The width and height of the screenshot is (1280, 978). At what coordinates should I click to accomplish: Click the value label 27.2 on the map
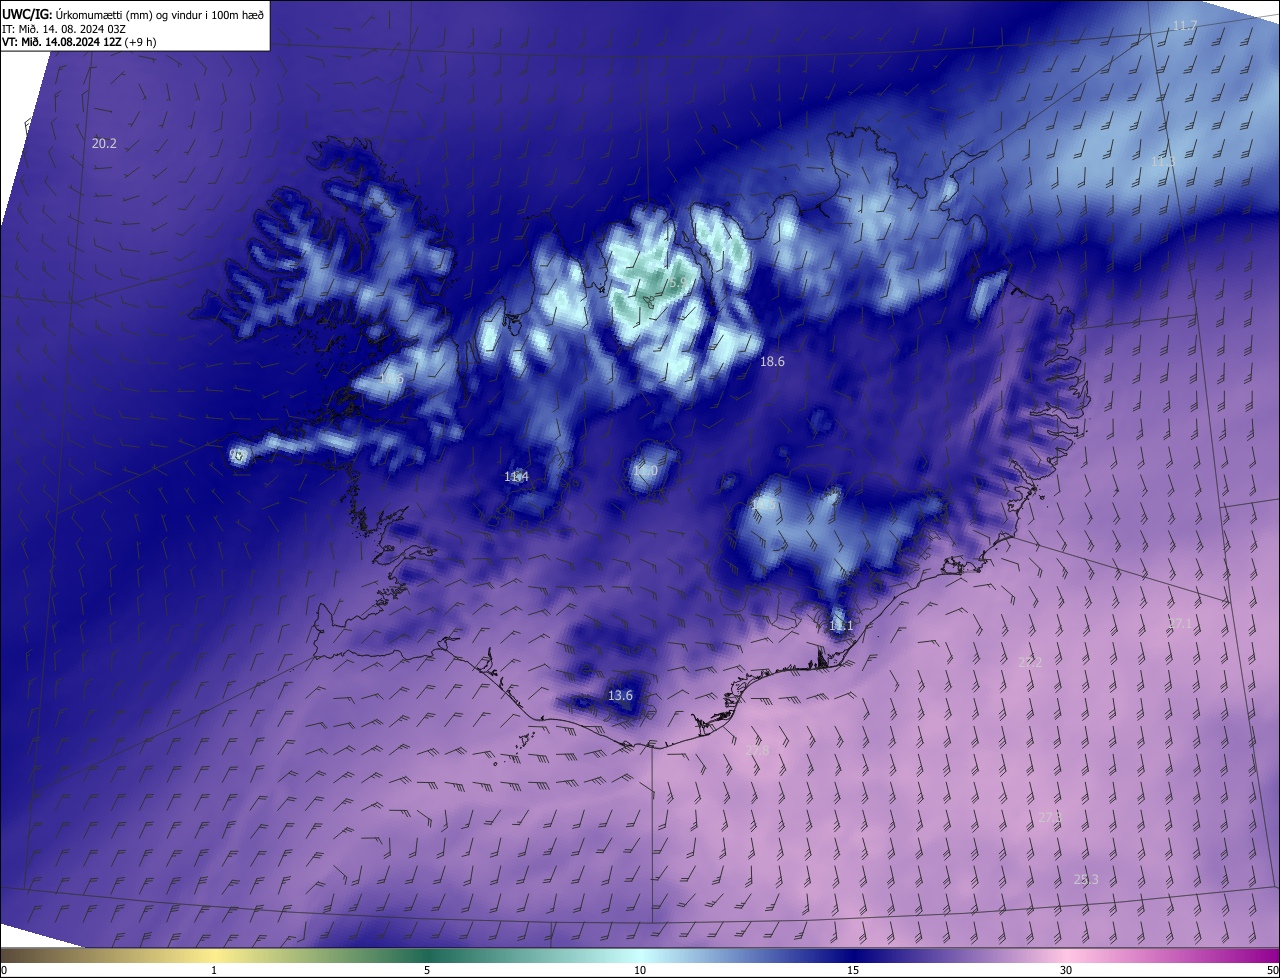1030,663
